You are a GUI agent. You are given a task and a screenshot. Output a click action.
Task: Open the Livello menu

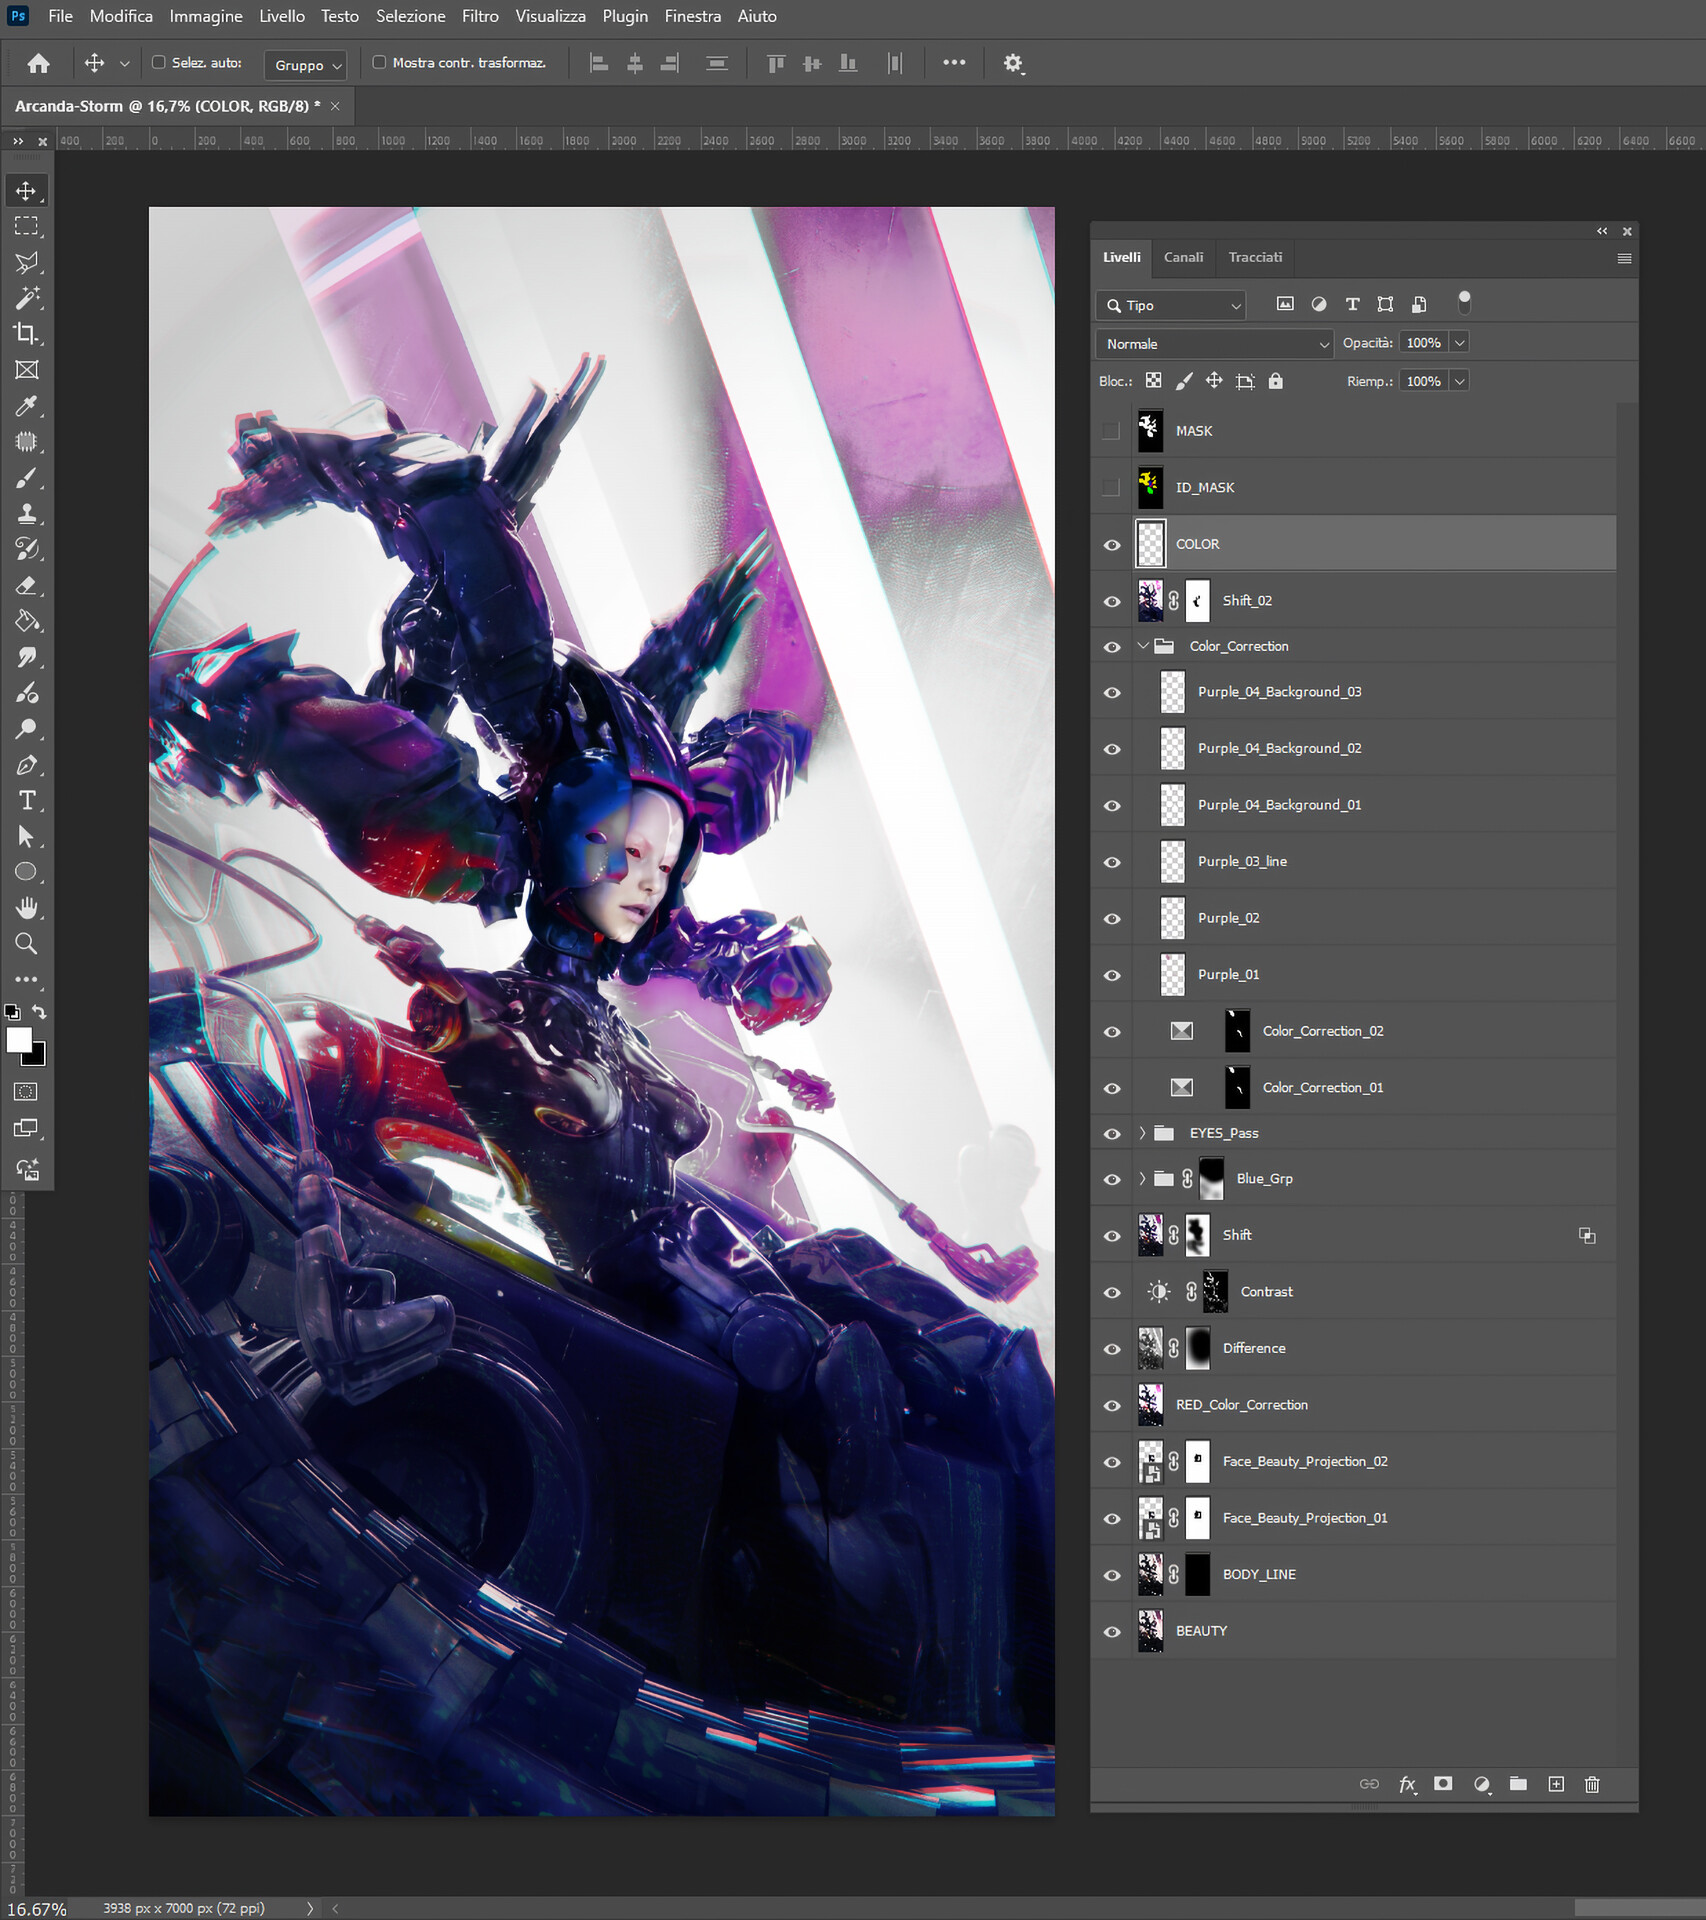[282, 16]
